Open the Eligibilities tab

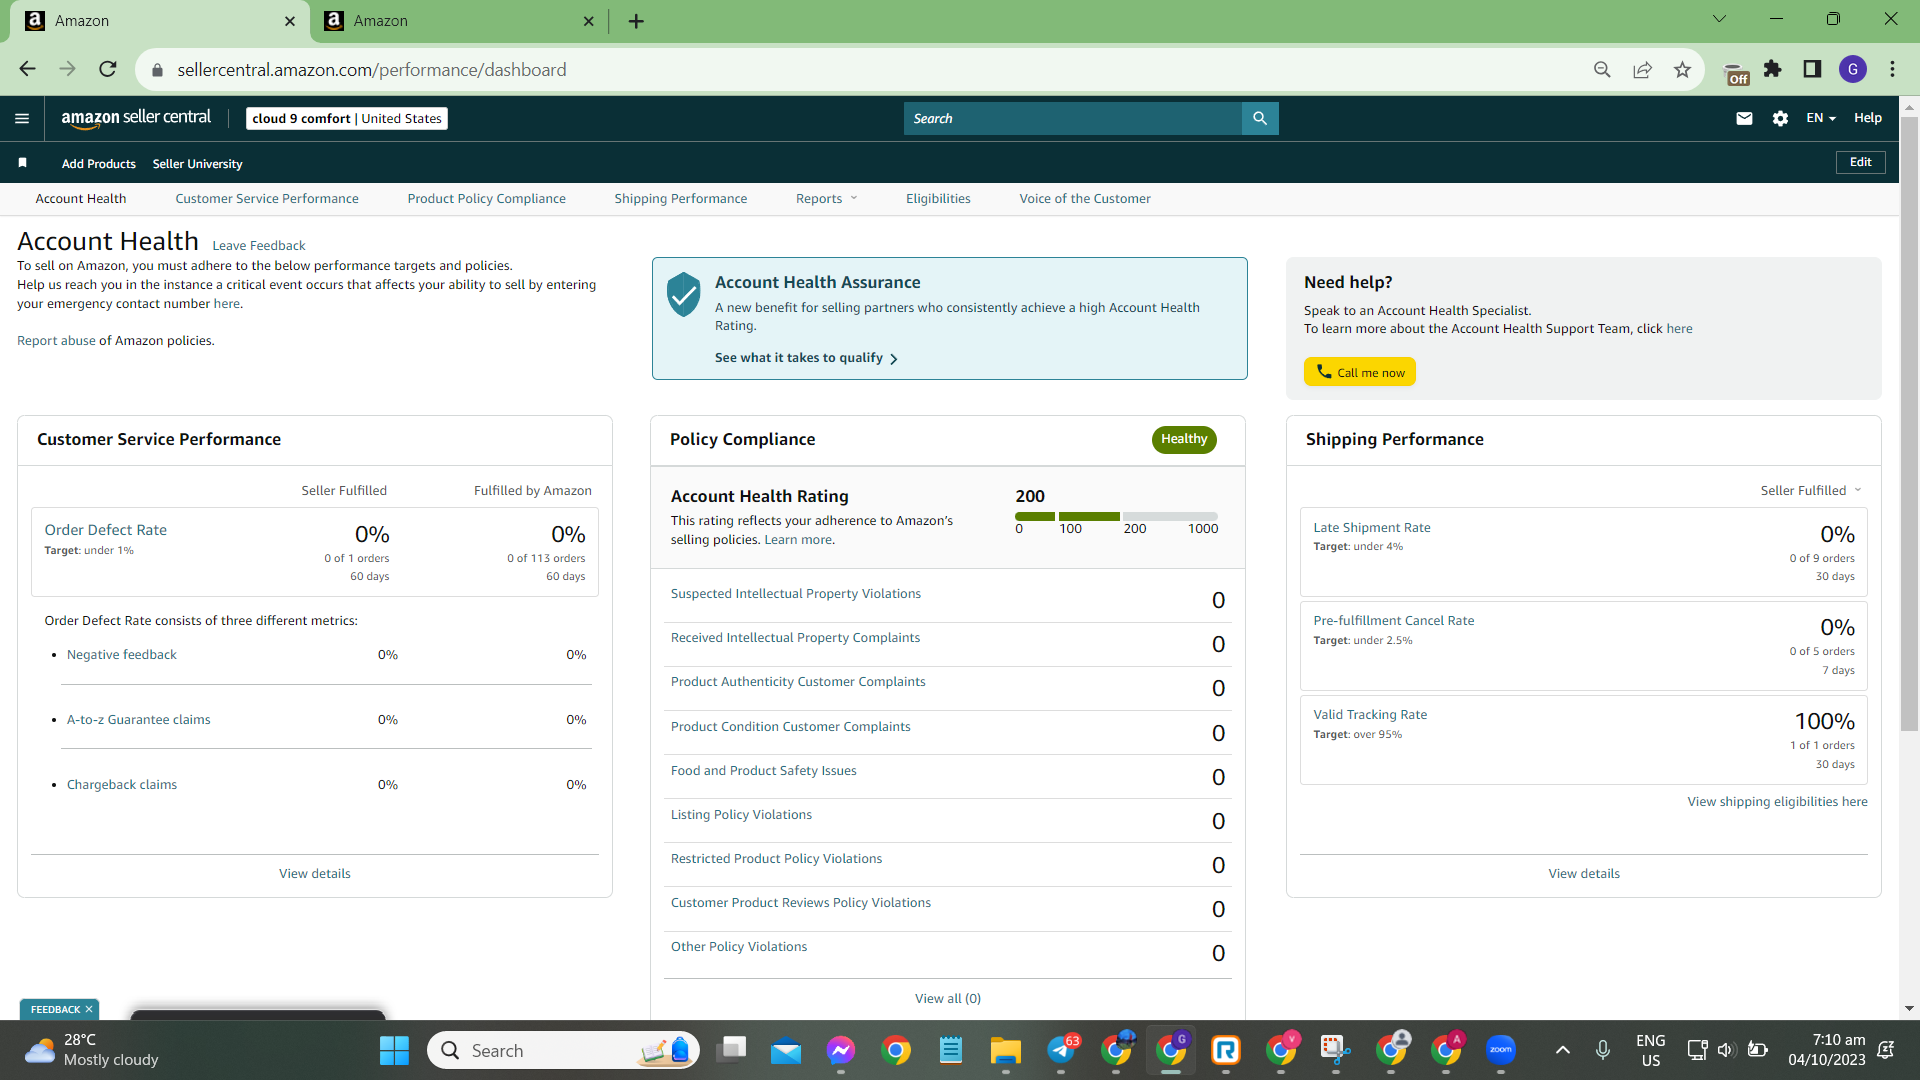point(938,198)
